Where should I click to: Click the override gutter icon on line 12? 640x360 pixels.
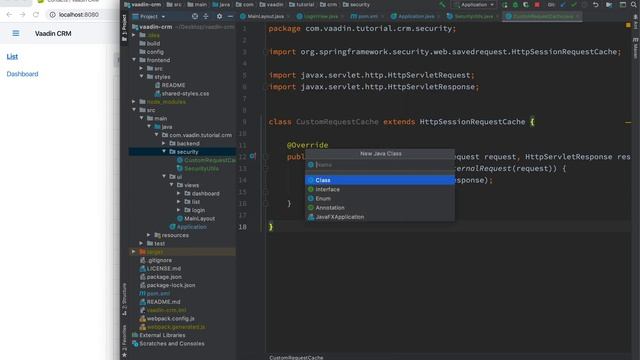pos(252,156)
